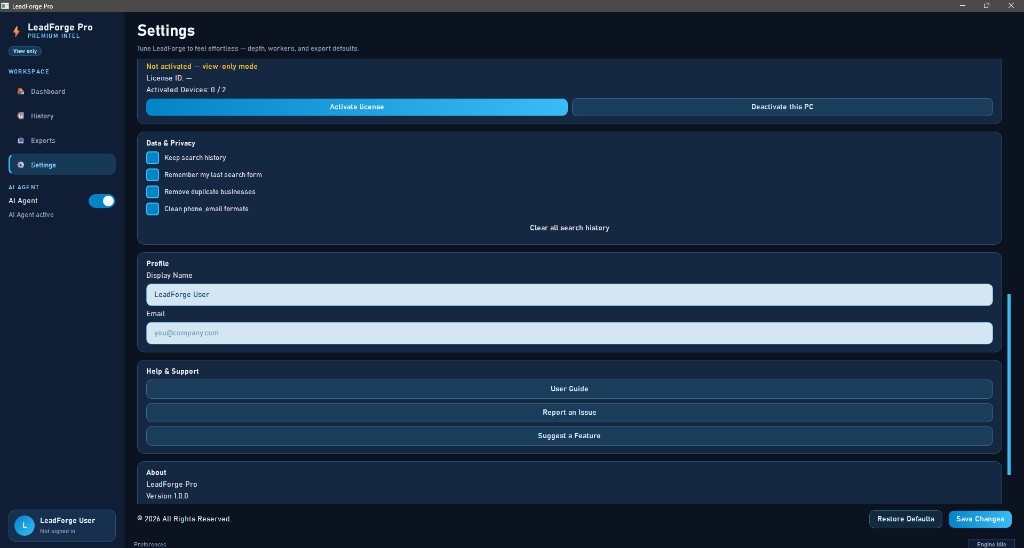1024x548 pixels.
Task: Click the View only badge
Action: pos(25,51)
